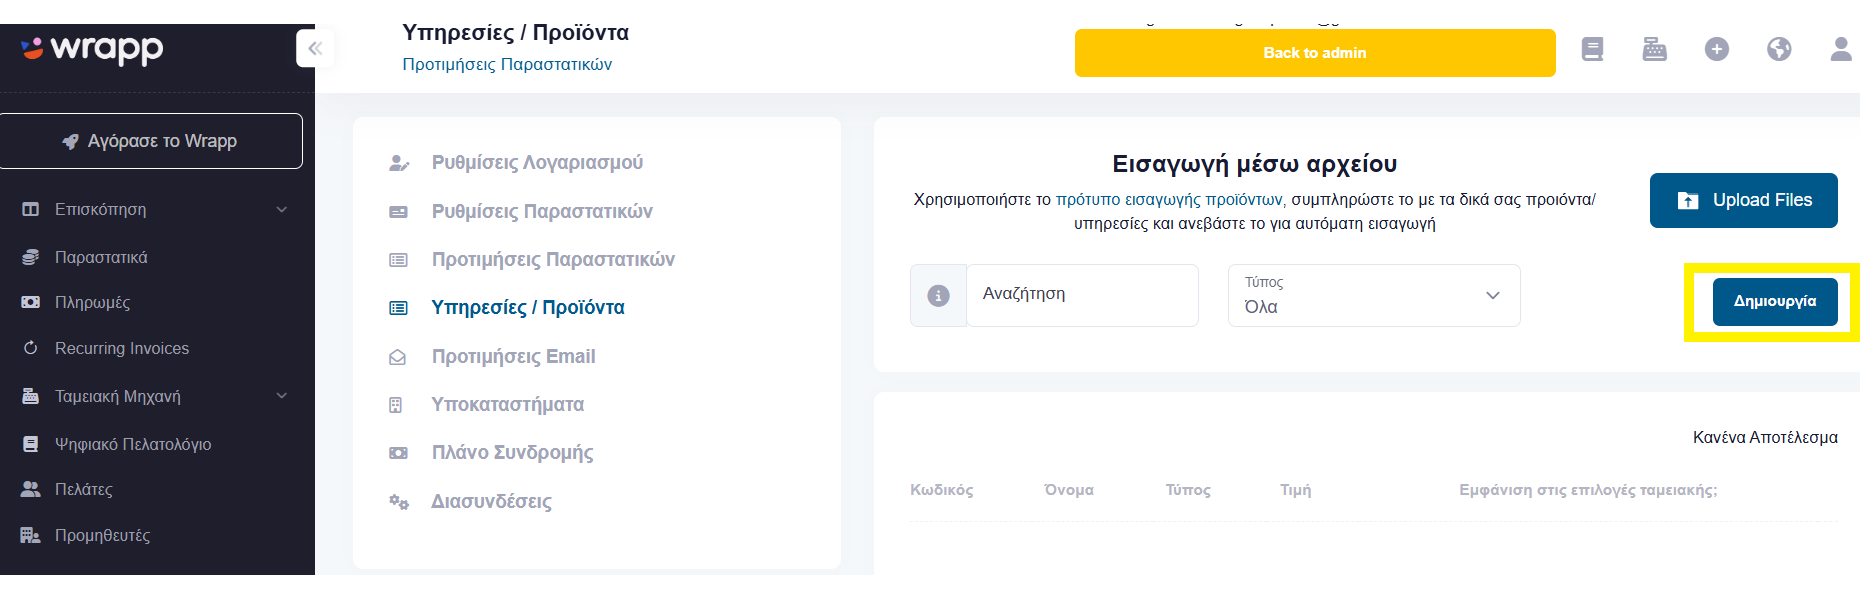The image size is (1860, 599).
Task: Open the Τύπος dropdown showing Όλα
Action: (x=1374, y=295)
